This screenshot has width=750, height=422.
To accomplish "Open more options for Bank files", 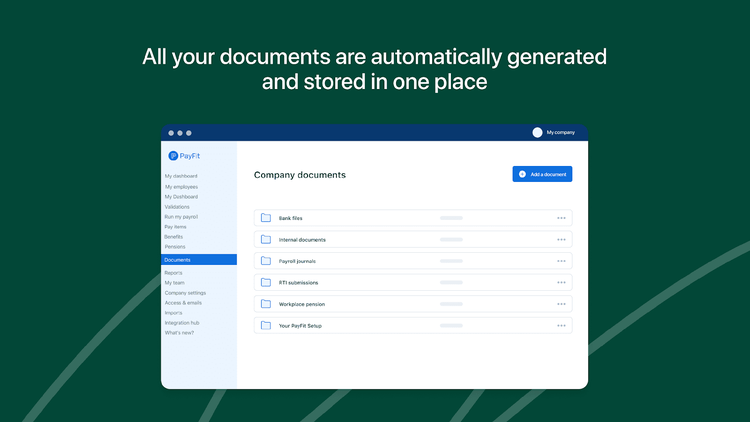I will click(x=561, y=218).
